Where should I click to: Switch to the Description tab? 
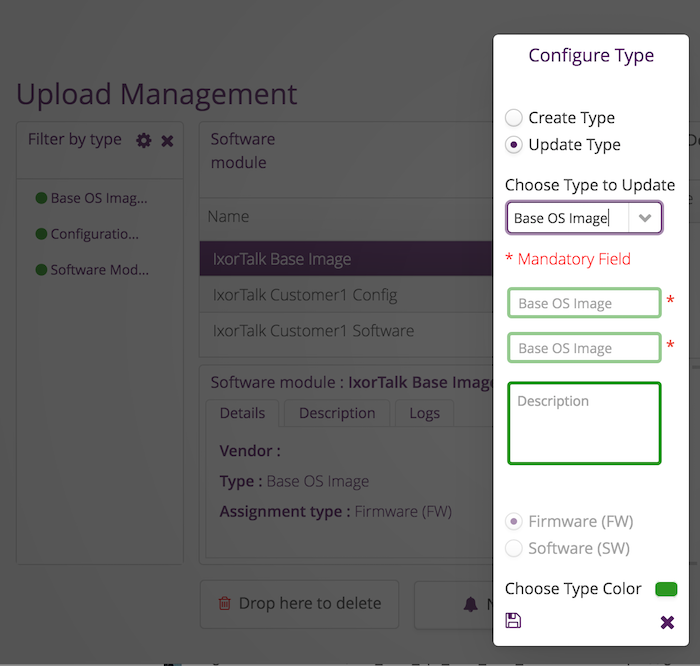point(337,413)
